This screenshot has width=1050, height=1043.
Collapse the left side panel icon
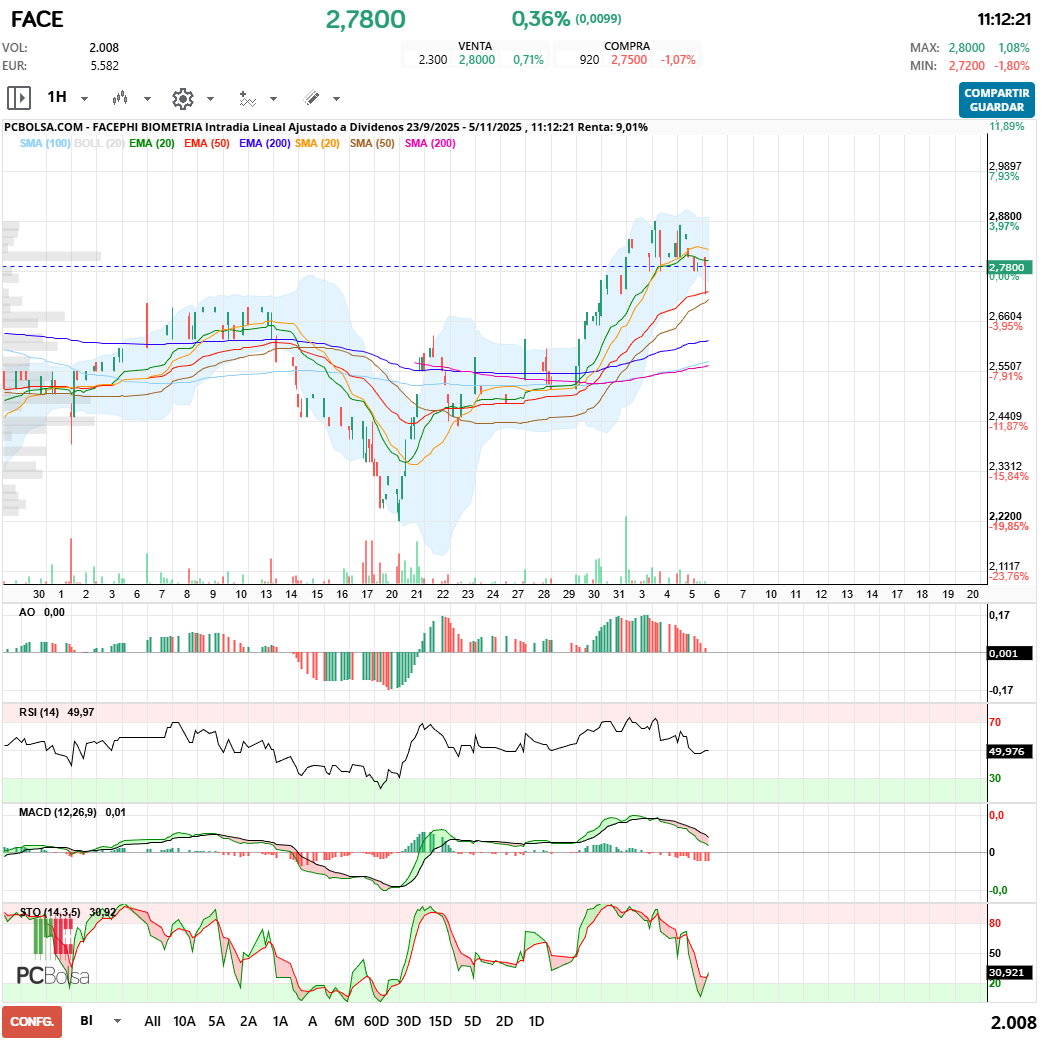point(19,98)
